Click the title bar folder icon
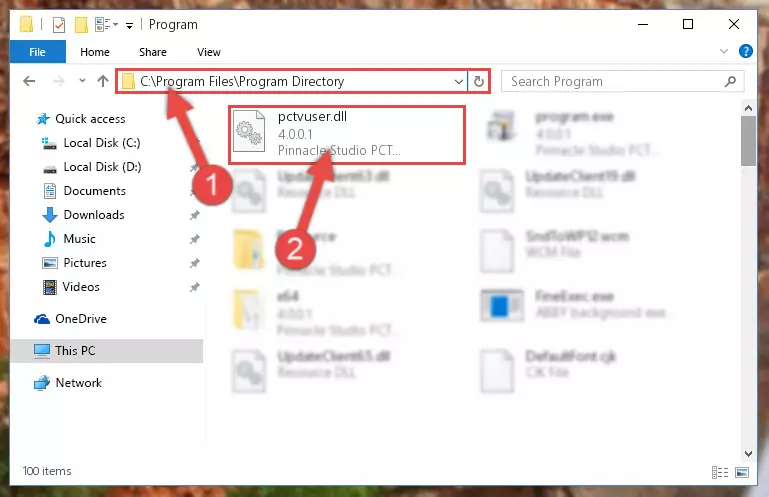This screenshot has height=497, width=769. coord(26,24)
